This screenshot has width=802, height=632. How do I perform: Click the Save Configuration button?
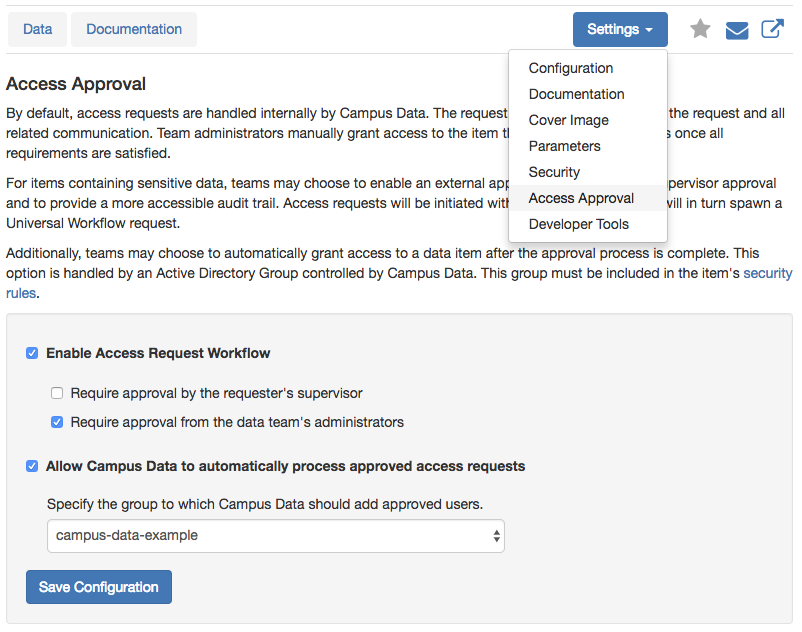coord(99,587)
